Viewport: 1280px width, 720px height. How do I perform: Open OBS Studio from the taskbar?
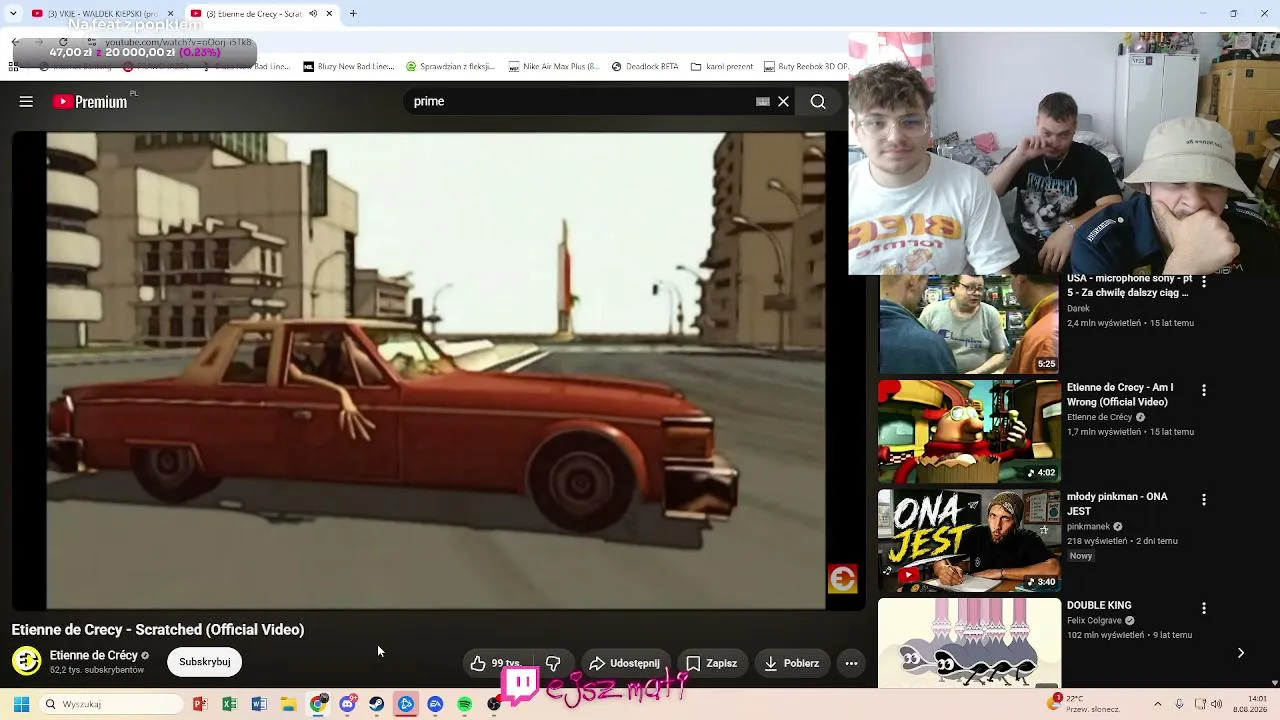coord(494,704)
